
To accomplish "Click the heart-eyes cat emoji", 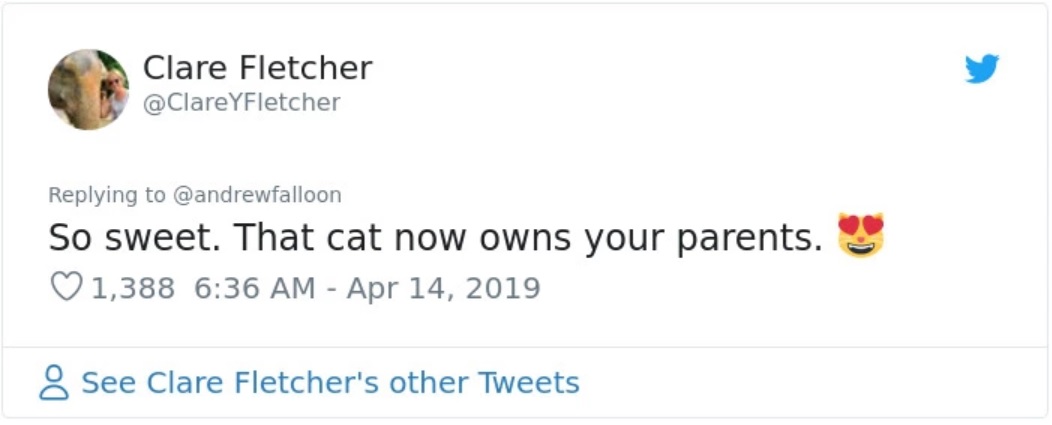I will coord(862,236).
